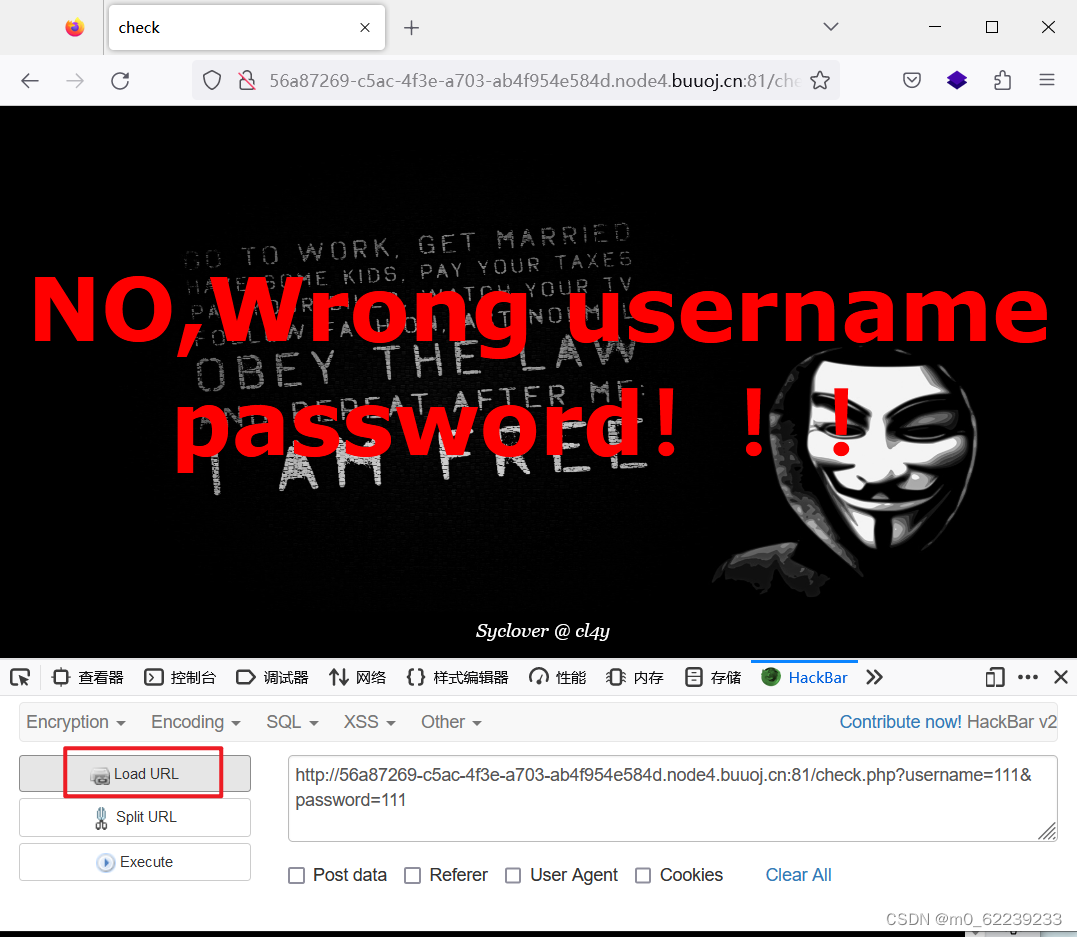
Task: Expand the Encoding dropdown in HackBar
Action: coord(196,722)
